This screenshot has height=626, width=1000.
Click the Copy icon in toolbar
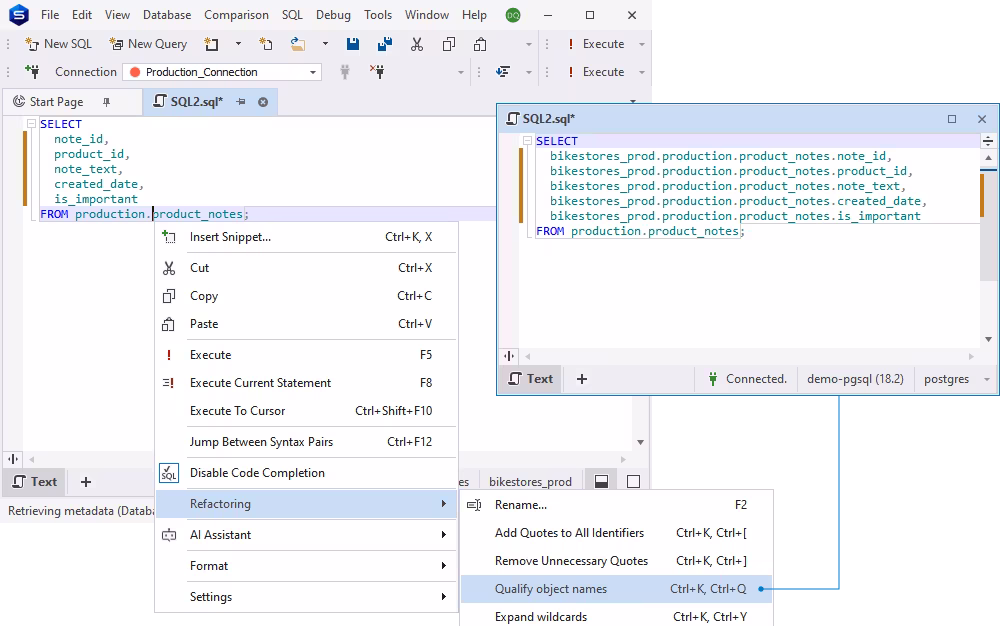pyautogui.click(x=449, y=43)
